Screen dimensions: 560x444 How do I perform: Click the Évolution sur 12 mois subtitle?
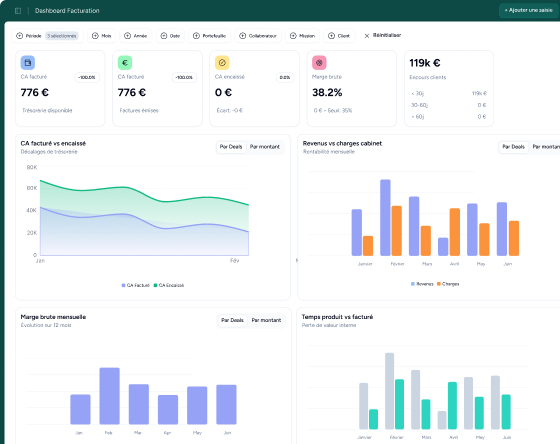point(46,325)
